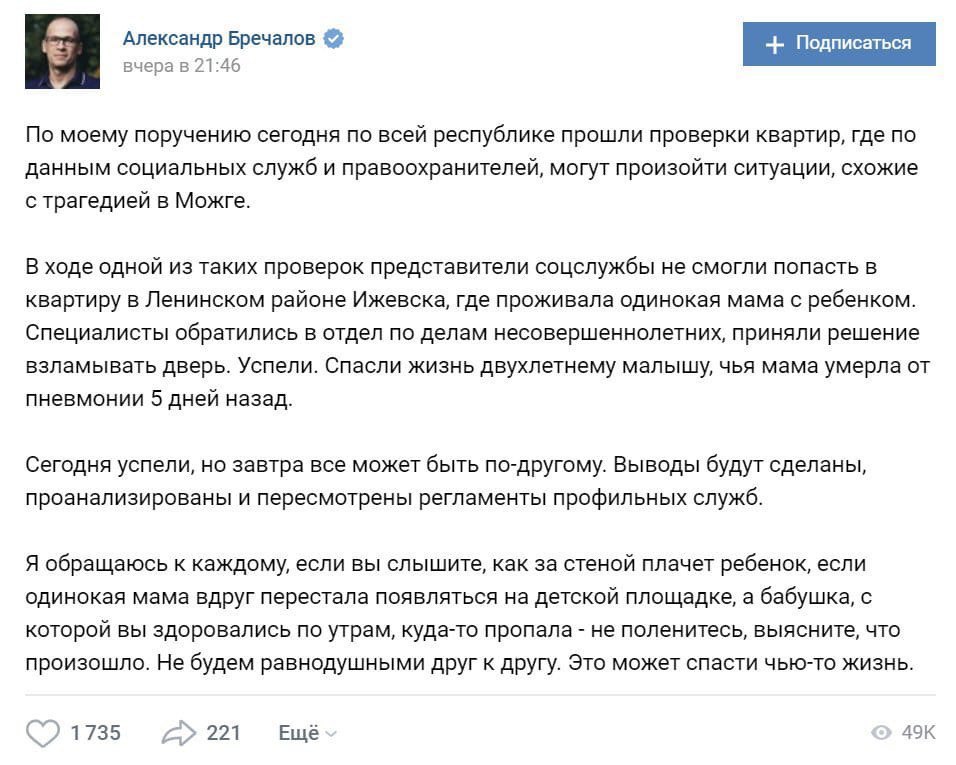Open Александр Бречалов profile name link
This screenshot has height=765, width=956.
(x=219, y=38)
